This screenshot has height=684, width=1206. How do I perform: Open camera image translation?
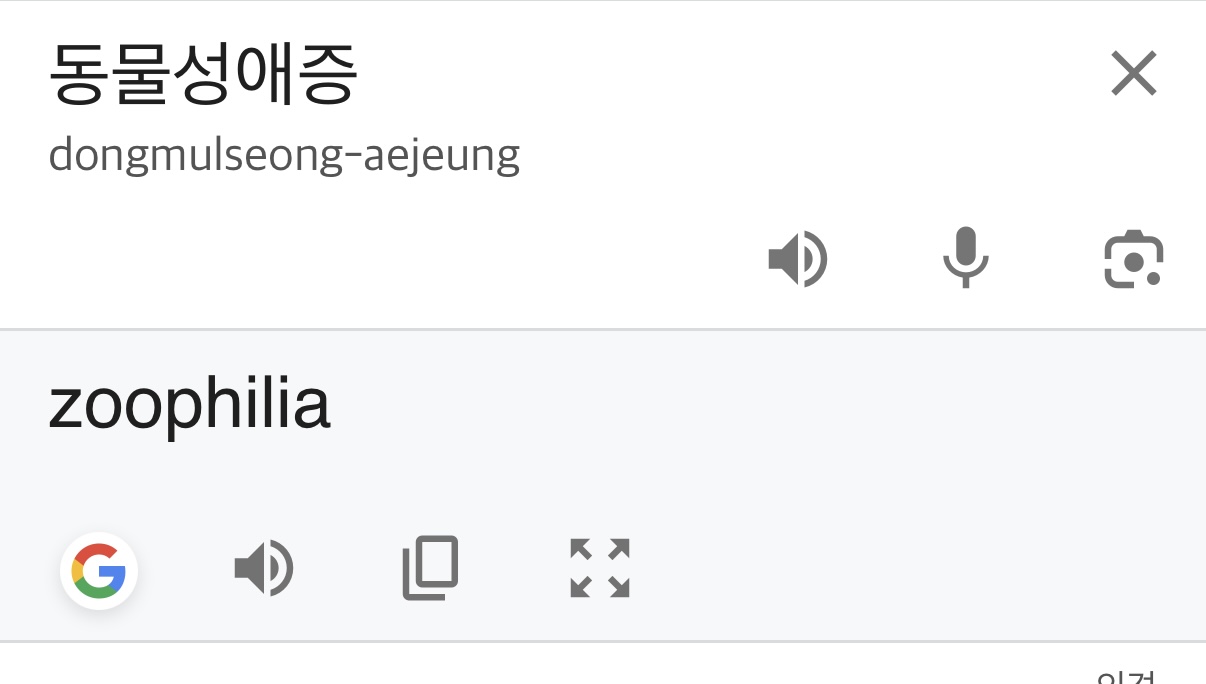pos(1133,259)
